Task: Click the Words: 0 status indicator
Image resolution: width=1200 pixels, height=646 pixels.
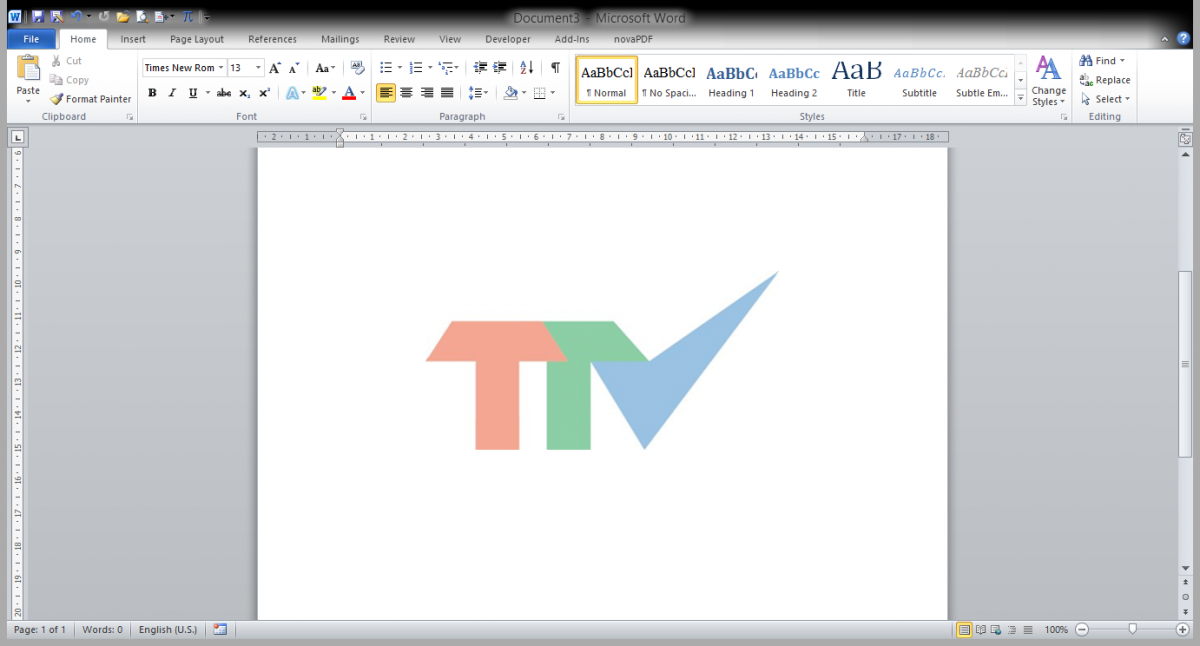Action: pos(102,630)
